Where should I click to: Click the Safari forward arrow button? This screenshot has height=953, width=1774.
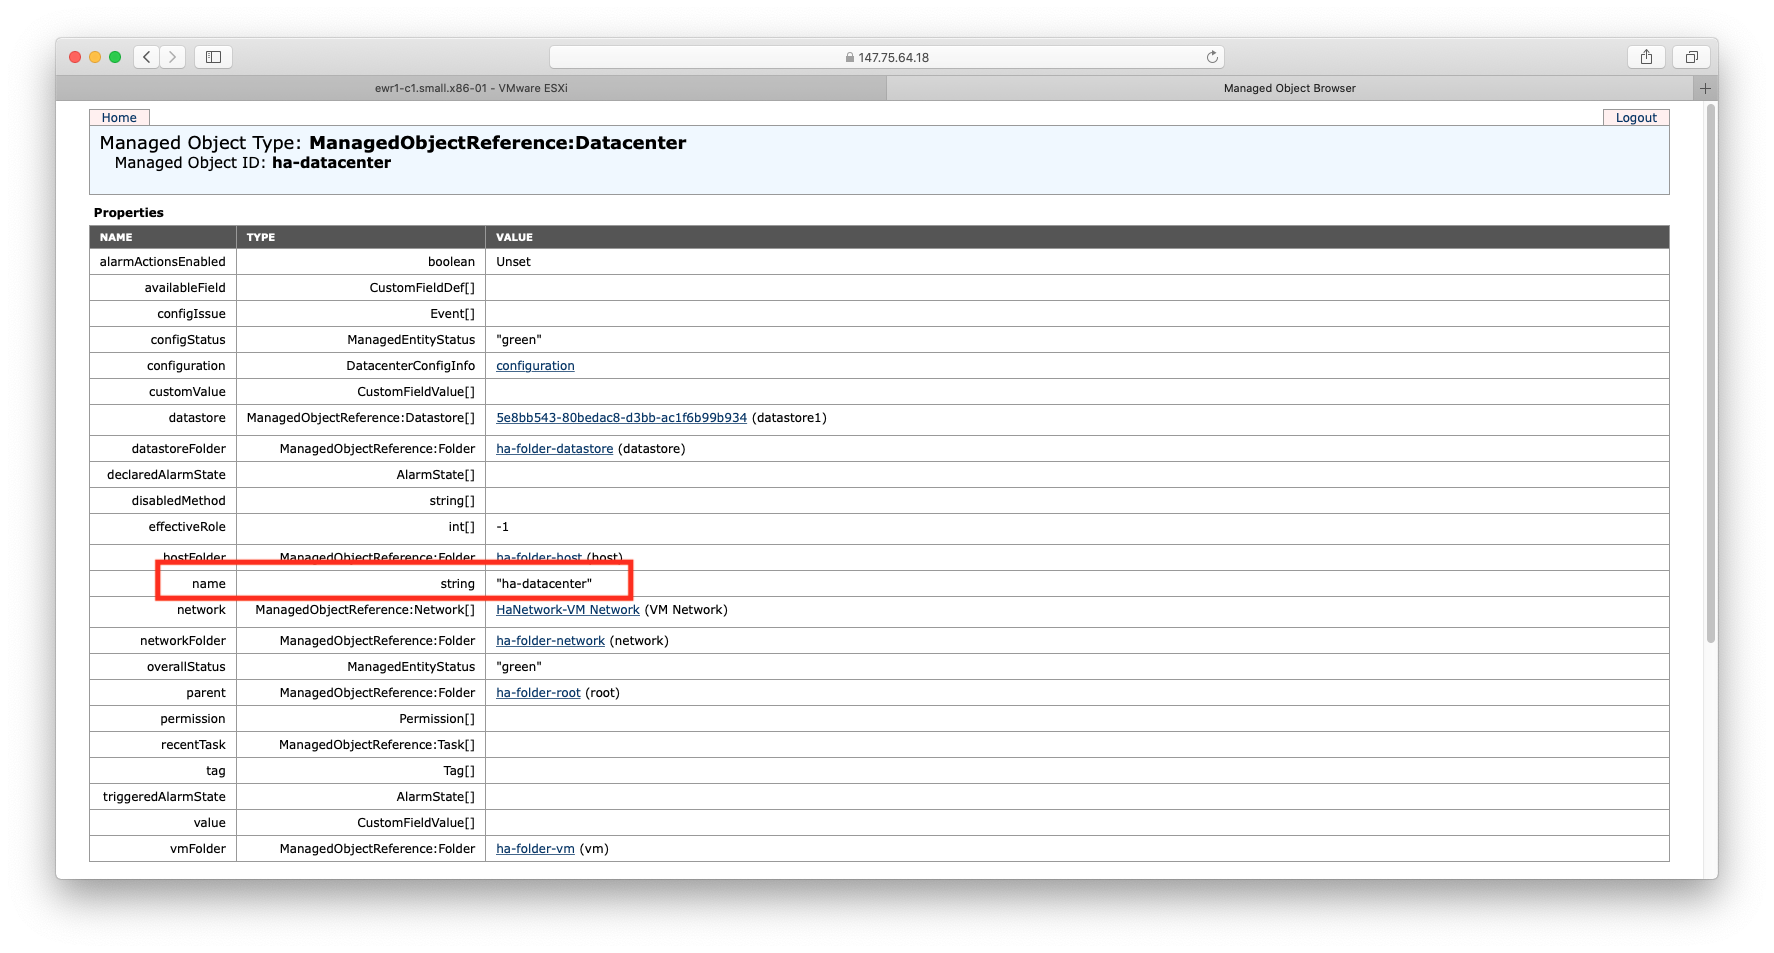pos(172,57)
